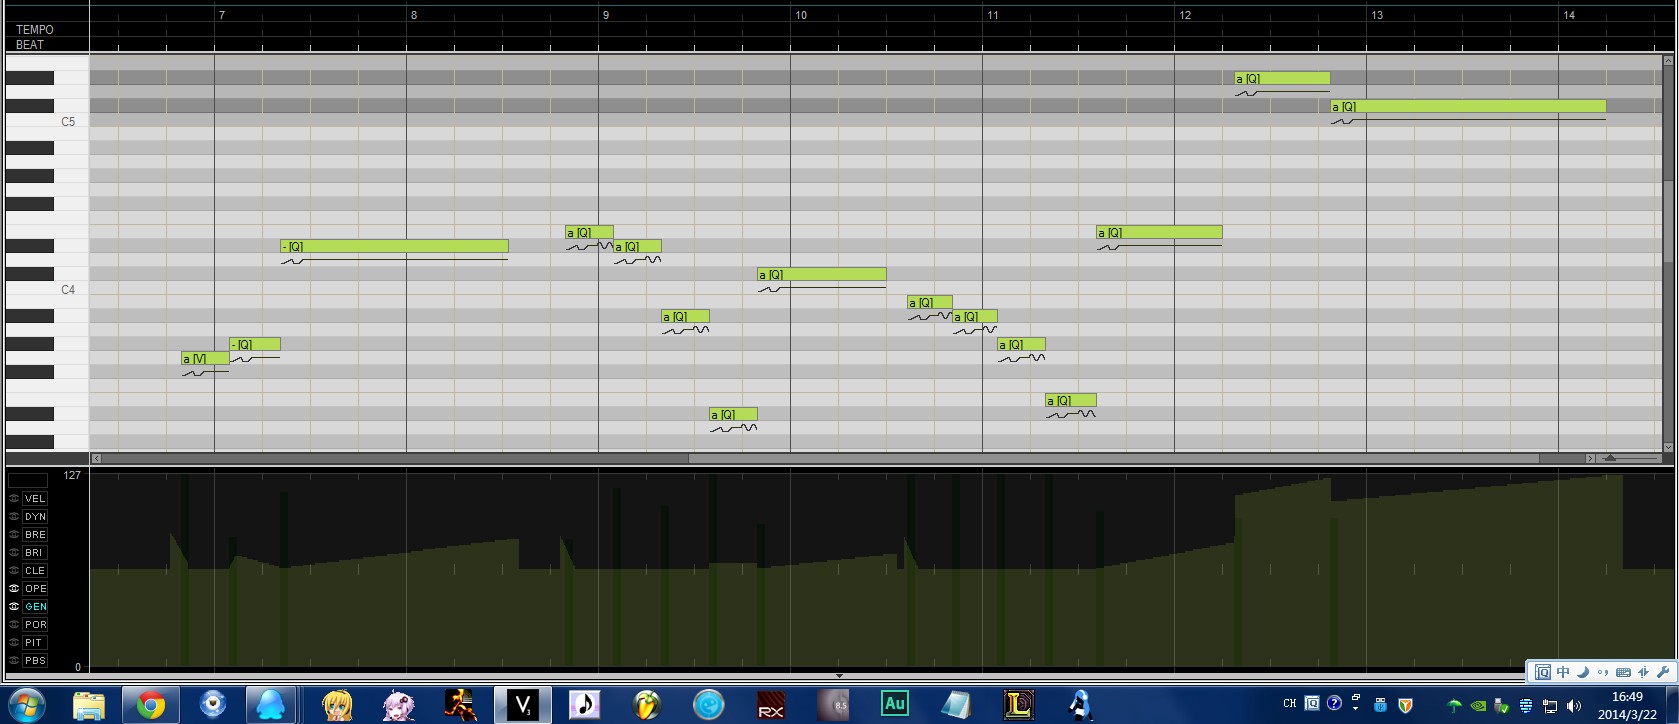Image resolution: width=1679 pixels, height=724 pixels.
Task: Click the volume speaker tray icon
Action: 1574,706
